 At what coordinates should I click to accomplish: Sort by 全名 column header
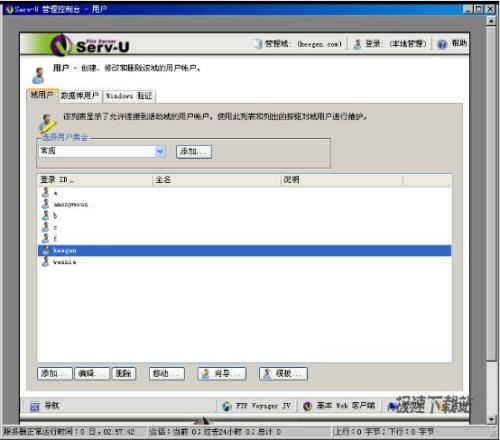[217, 180]
